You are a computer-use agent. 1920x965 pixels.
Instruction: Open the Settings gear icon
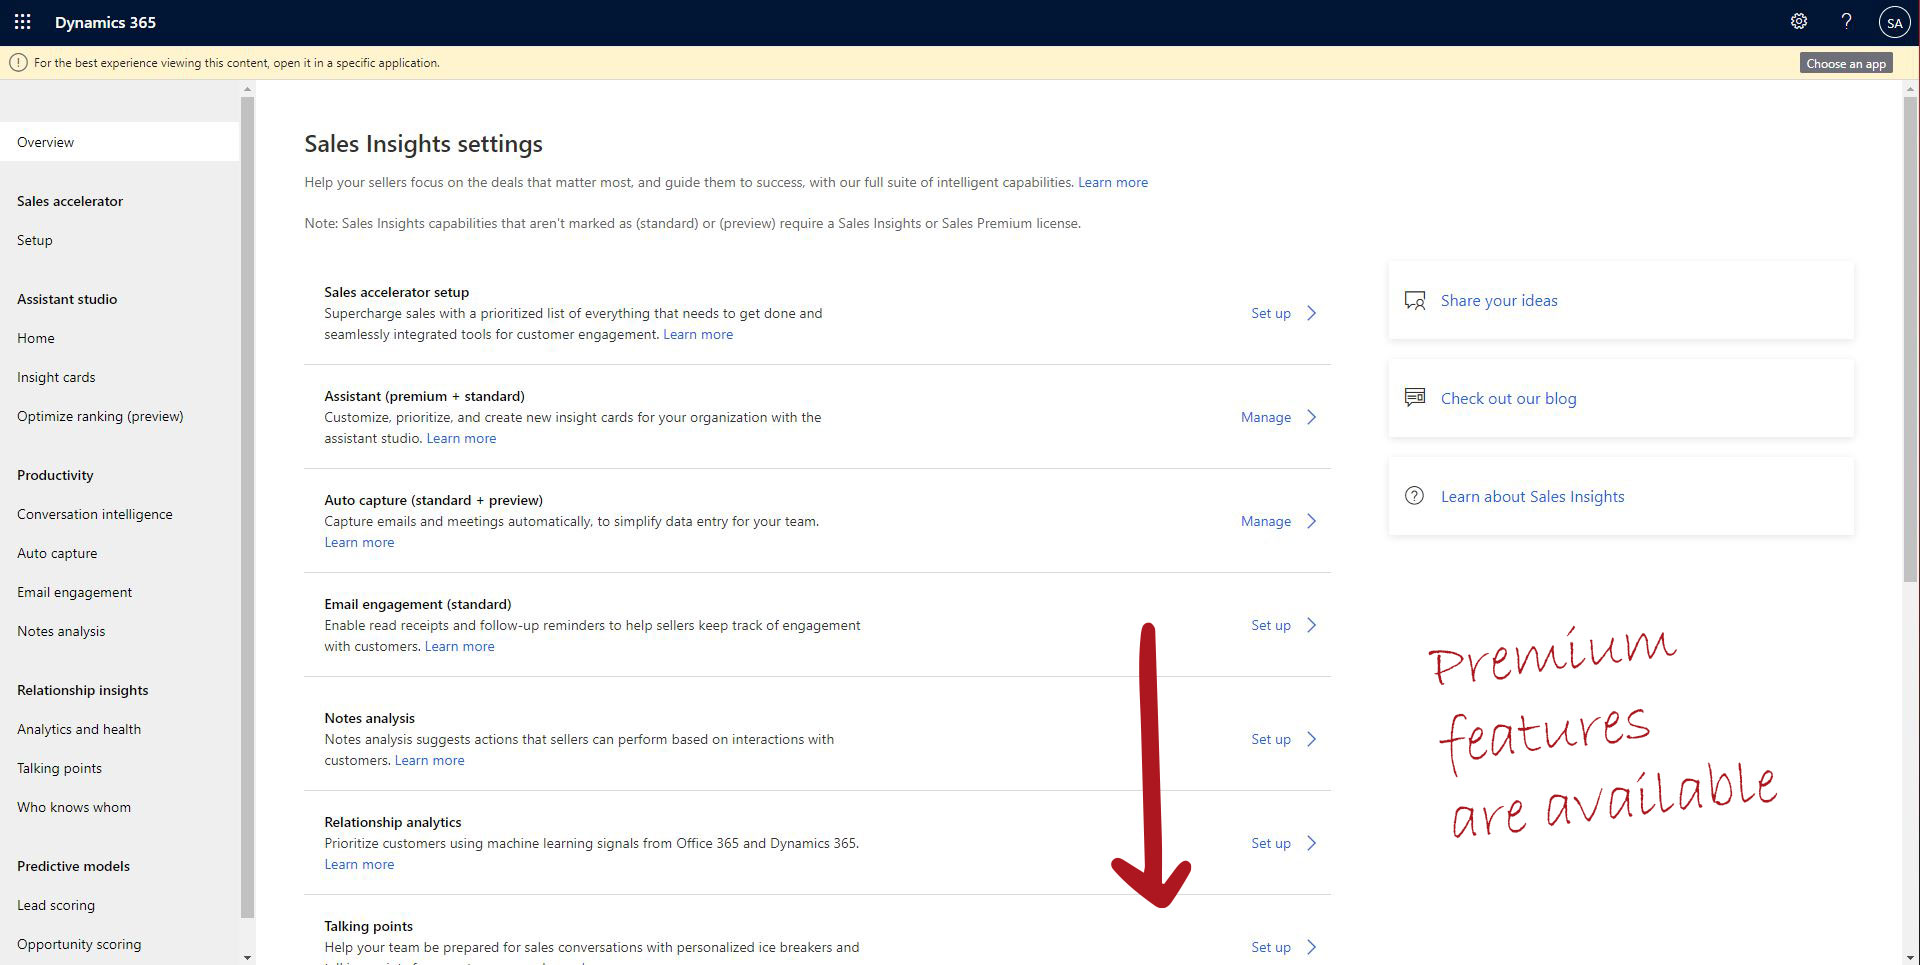[x=1799, y=21]
